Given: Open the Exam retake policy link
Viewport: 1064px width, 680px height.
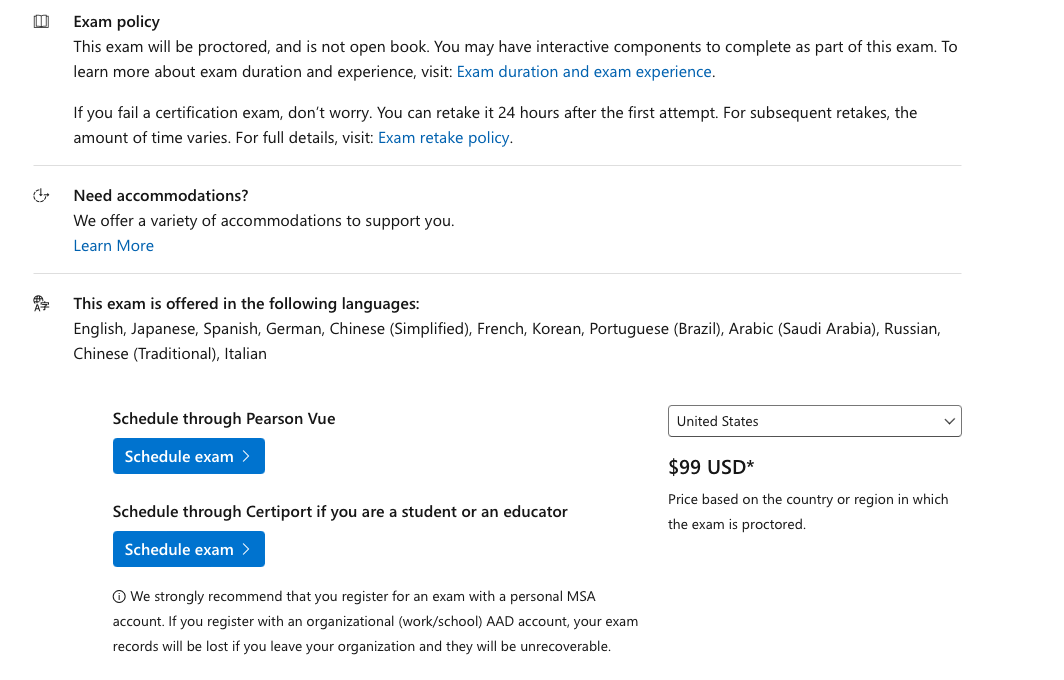Looking at the screenshot, I should [x=444, y=138].
